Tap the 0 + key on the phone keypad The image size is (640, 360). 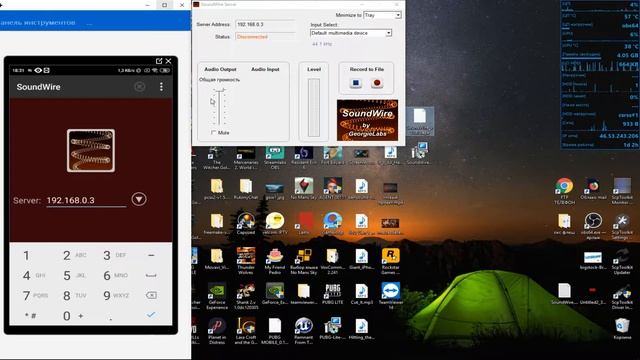tap(73, 316)
